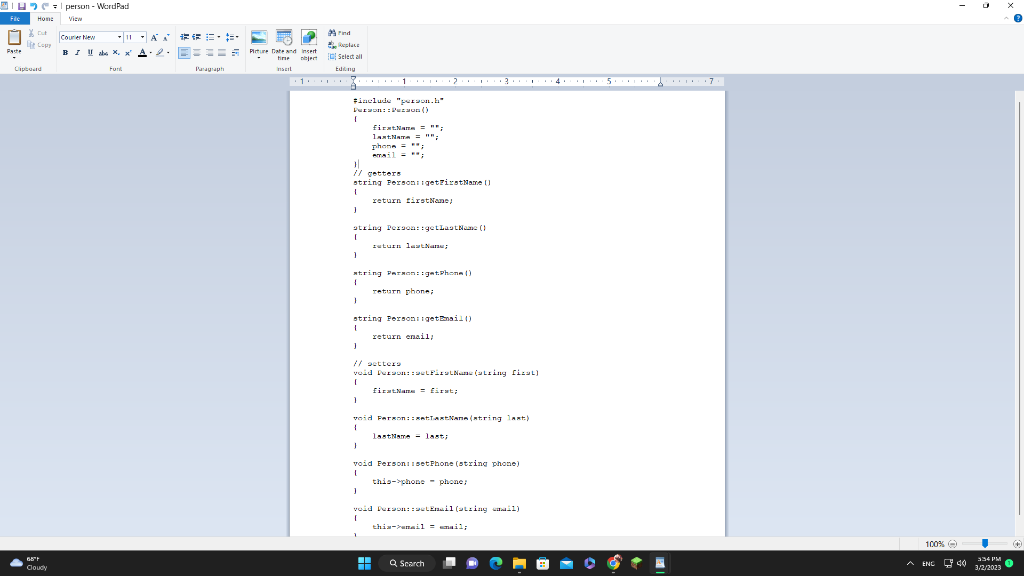1024x576 pixels.
Task: Open the File menu
Action: click(15, 18)
